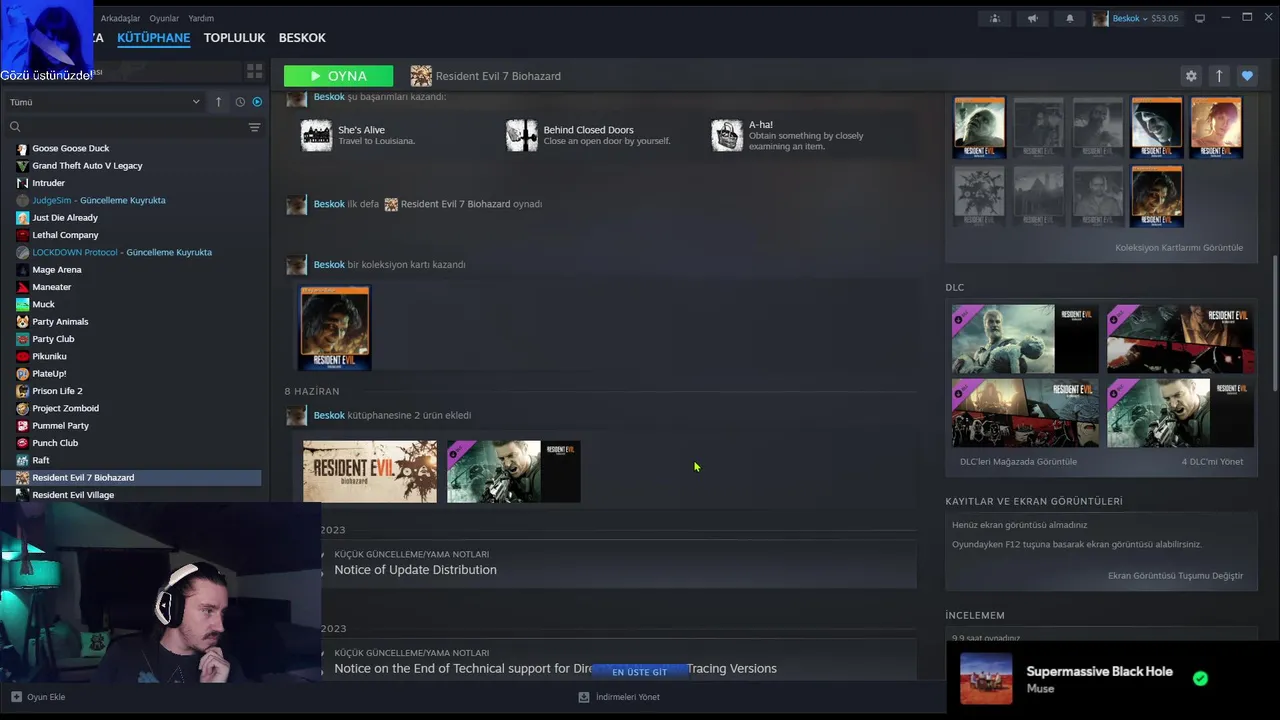Click the green OYNA play button
The image size is (1280, 720).
[x=338, y=76]
